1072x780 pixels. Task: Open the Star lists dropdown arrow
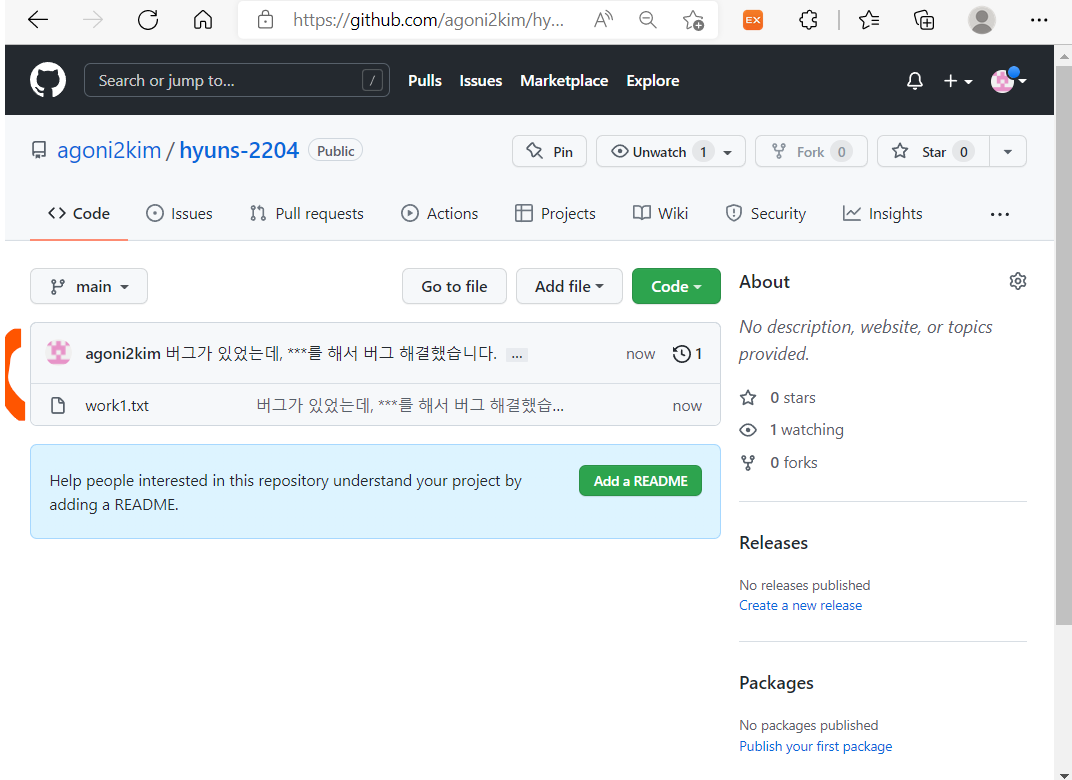pos(1007,151)
